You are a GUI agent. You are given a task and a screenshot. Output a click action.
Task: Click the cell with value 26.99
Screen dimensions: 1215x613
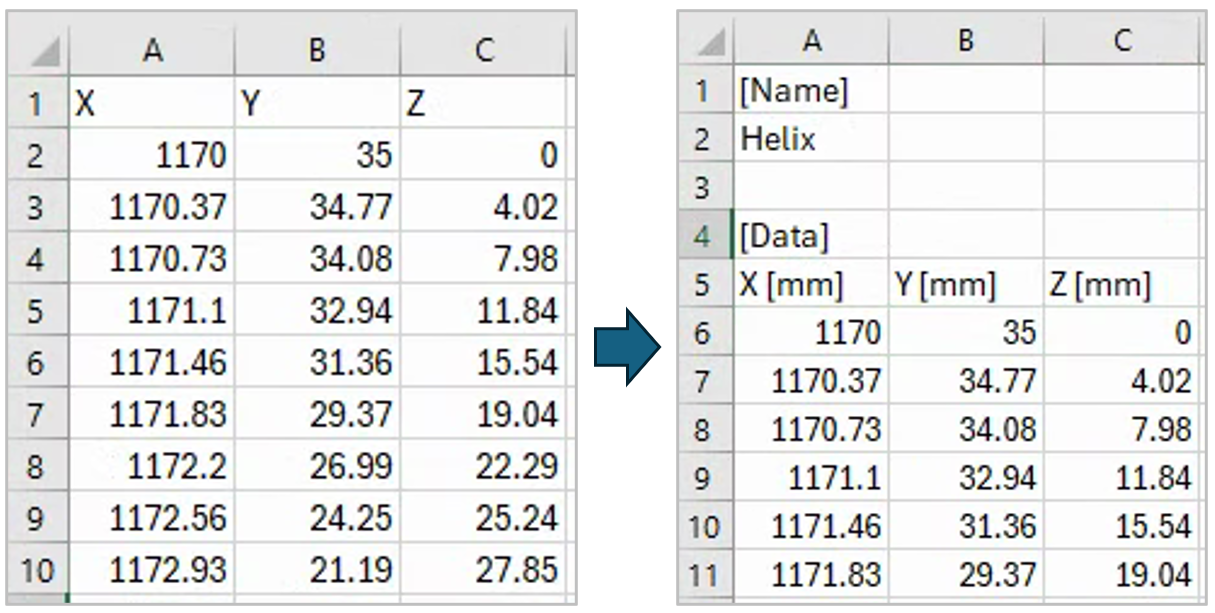click(317, 467)
